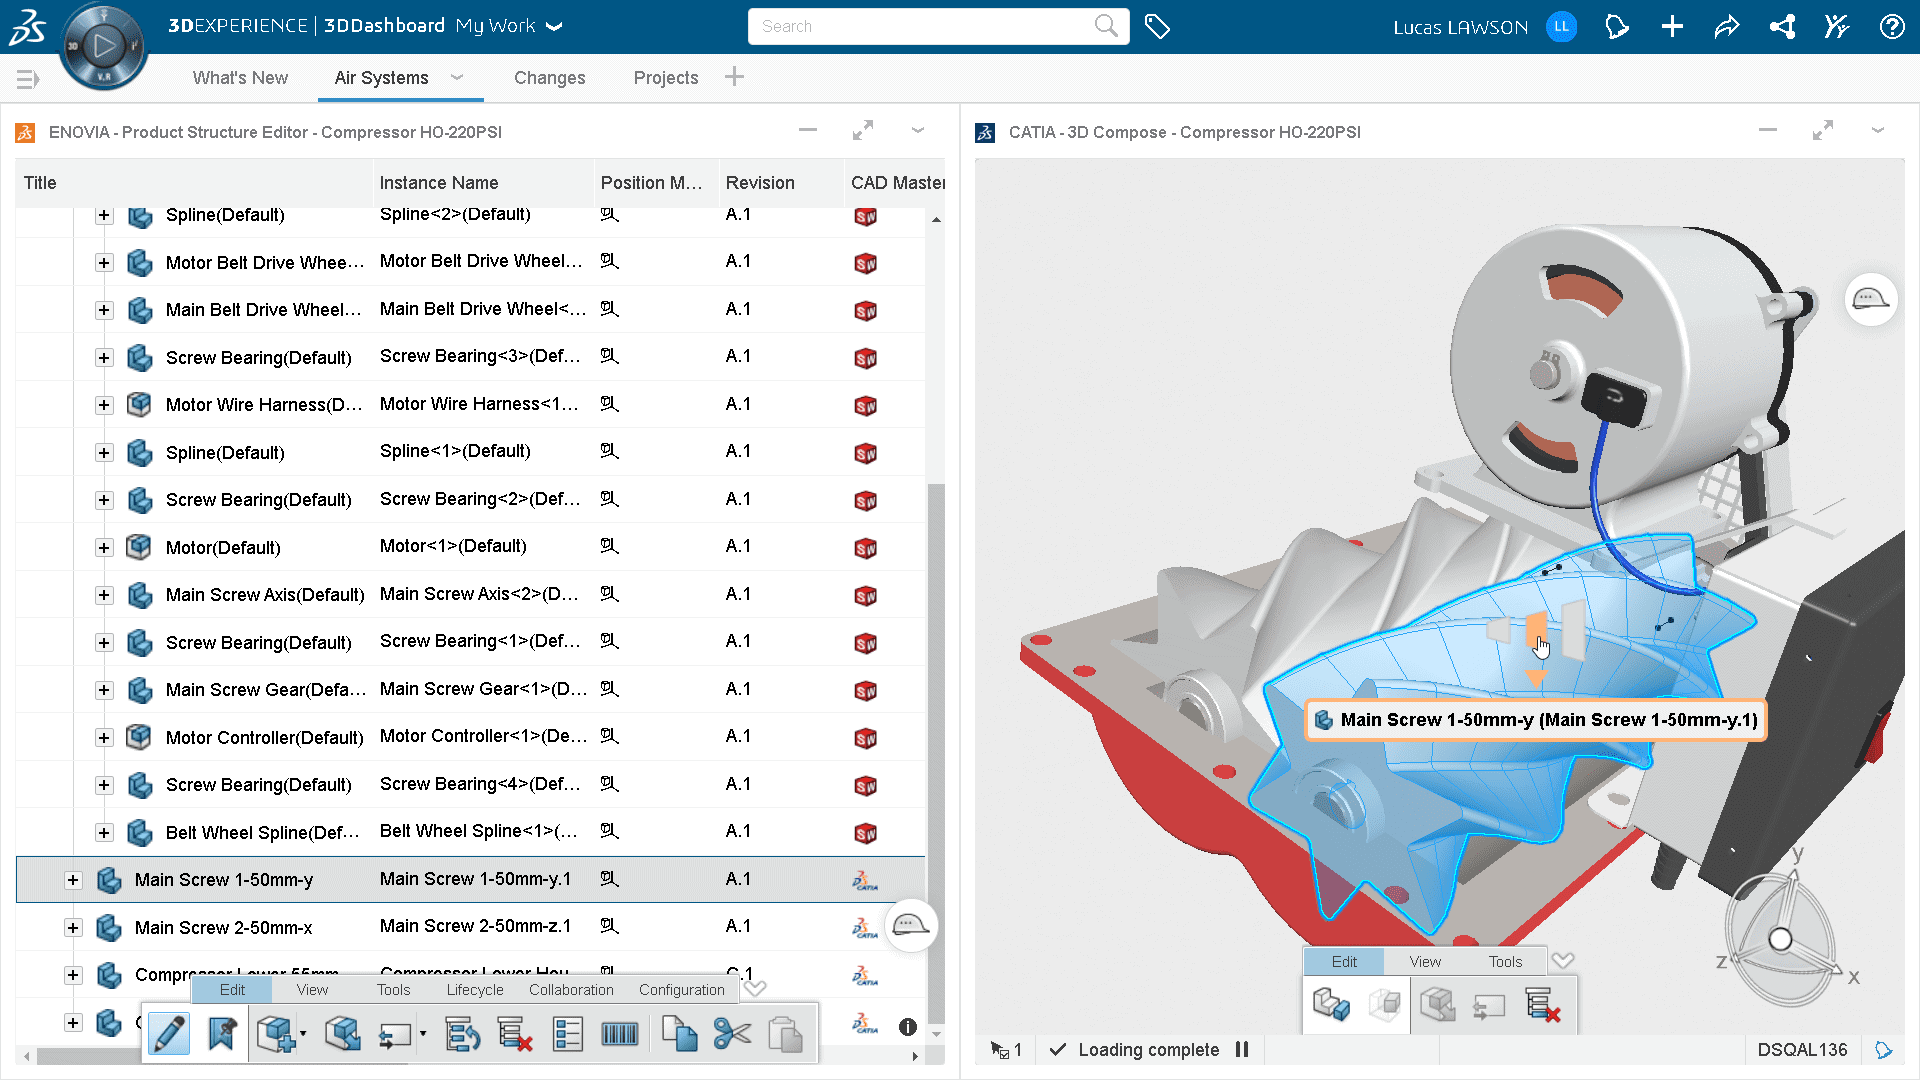Expand the Motor(Default) component entry
Image resolution: width=1920 pixels, height=1080 pixels.
105,547
